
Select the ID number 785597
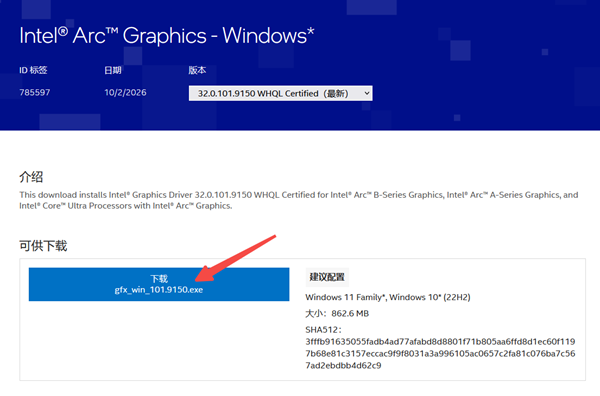35,93
